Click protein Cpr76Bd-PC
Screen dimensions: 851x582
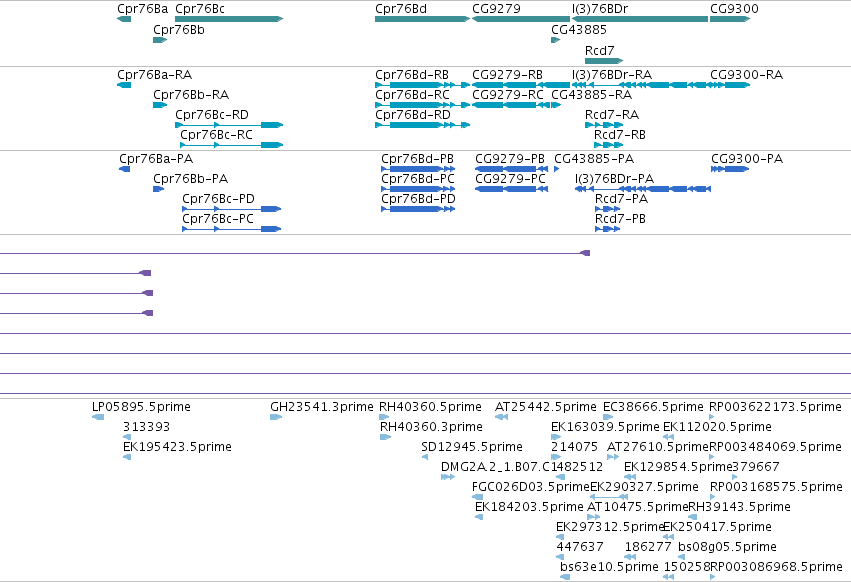(418, 189)
